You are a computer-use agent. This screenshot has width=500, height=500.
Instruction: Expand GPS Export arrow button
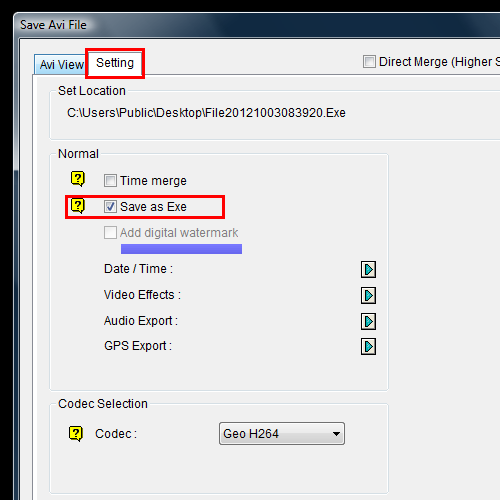pos(368,347)
